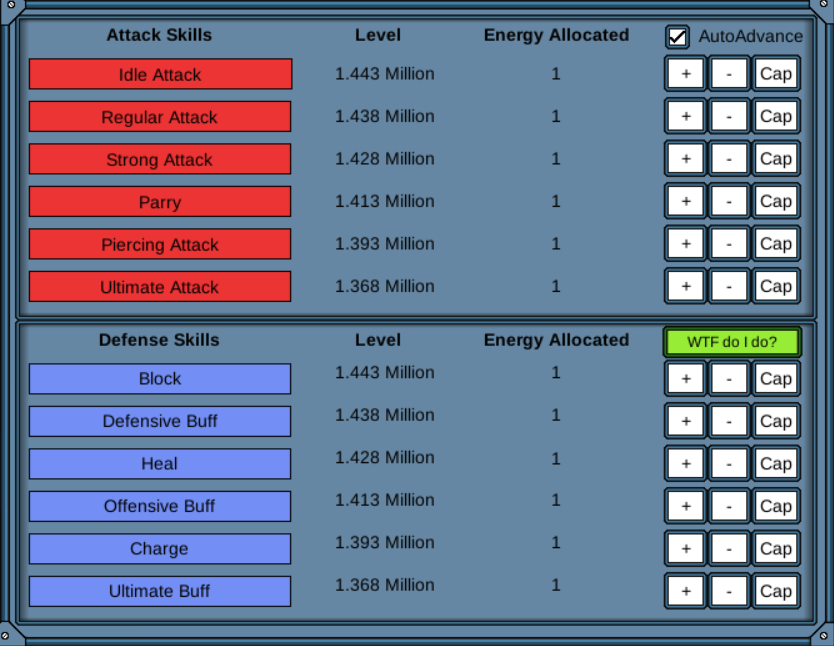Select the Idle Attack skill
The image size is (834, 646).
pyautogui.click(x=160, y=74)
